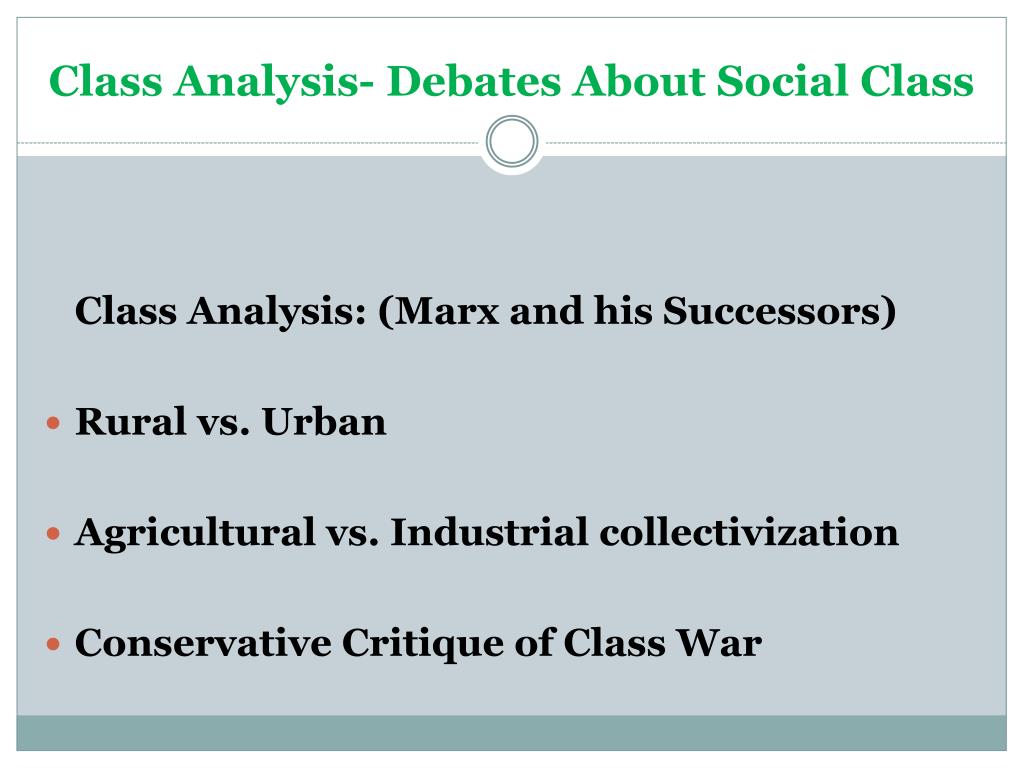Viewport: 1024px width, 768px height.
Task: Select the green slide title text
Action: pos(511,82)
